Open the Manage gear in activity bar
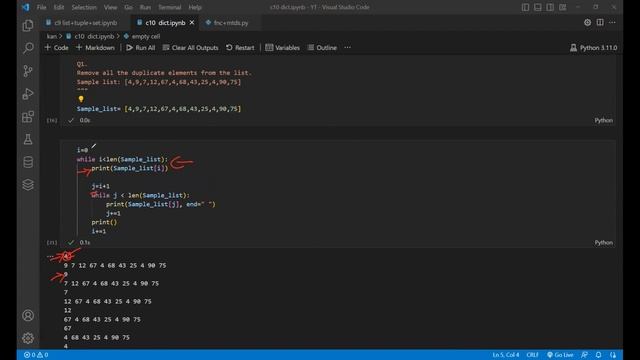 [28, 338]
